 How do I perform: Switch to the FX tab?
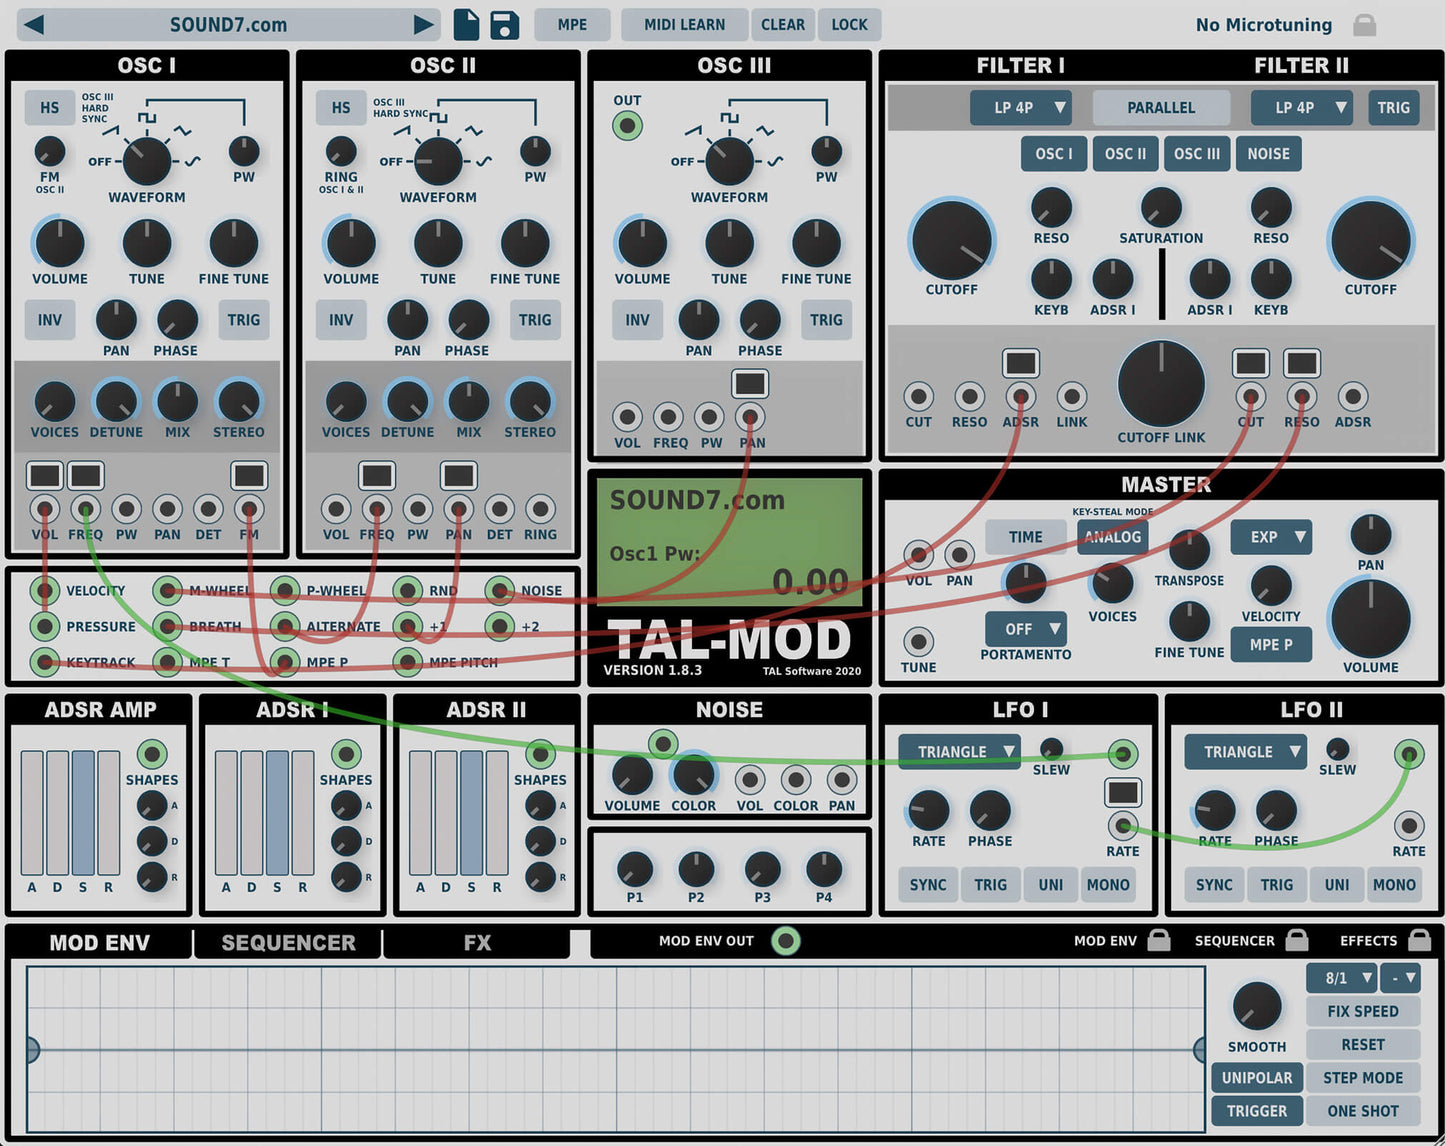pyautogui.click(x=477, y=943)
